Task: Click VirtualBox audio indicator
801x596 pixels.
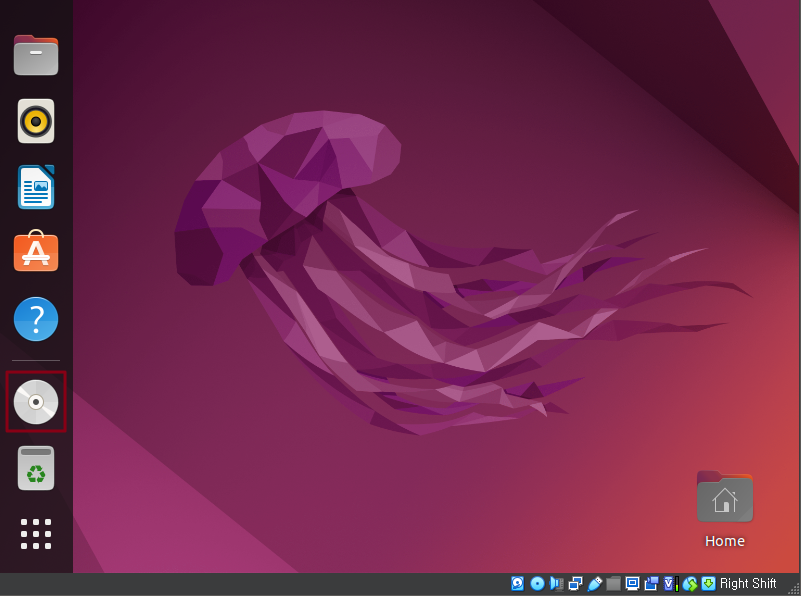Action: (556, 583)
